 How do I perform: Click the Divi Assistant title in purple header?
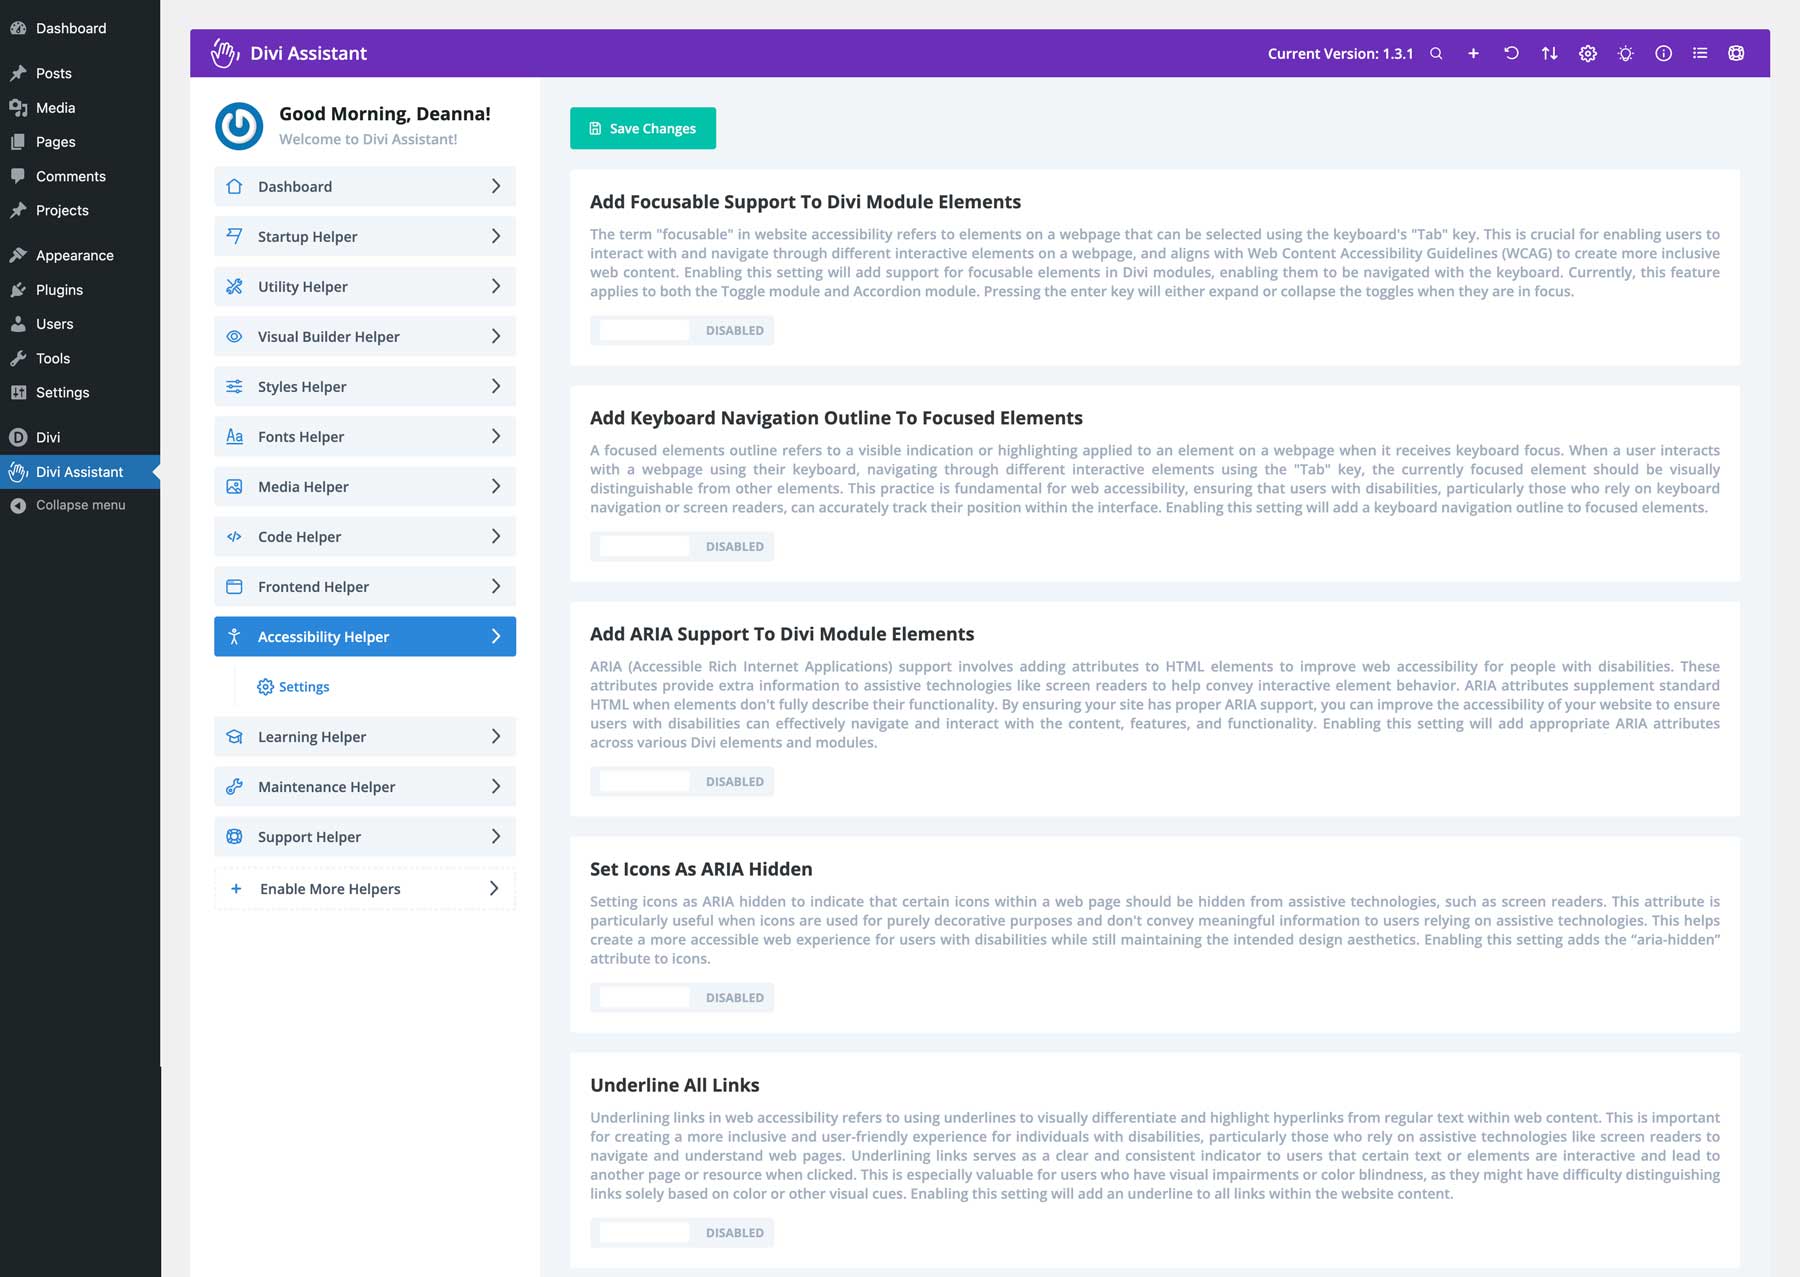(308, 54)
